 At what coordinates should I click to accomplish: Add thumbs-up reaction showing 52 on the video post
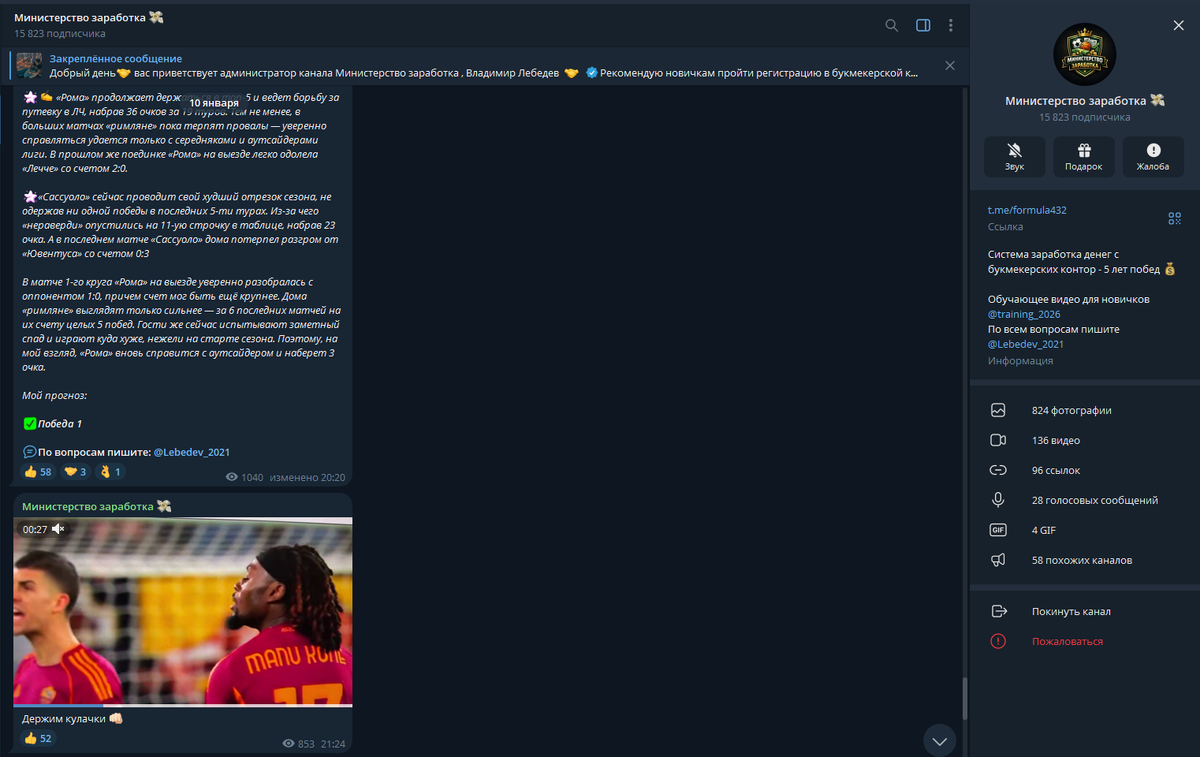[38, 738]
